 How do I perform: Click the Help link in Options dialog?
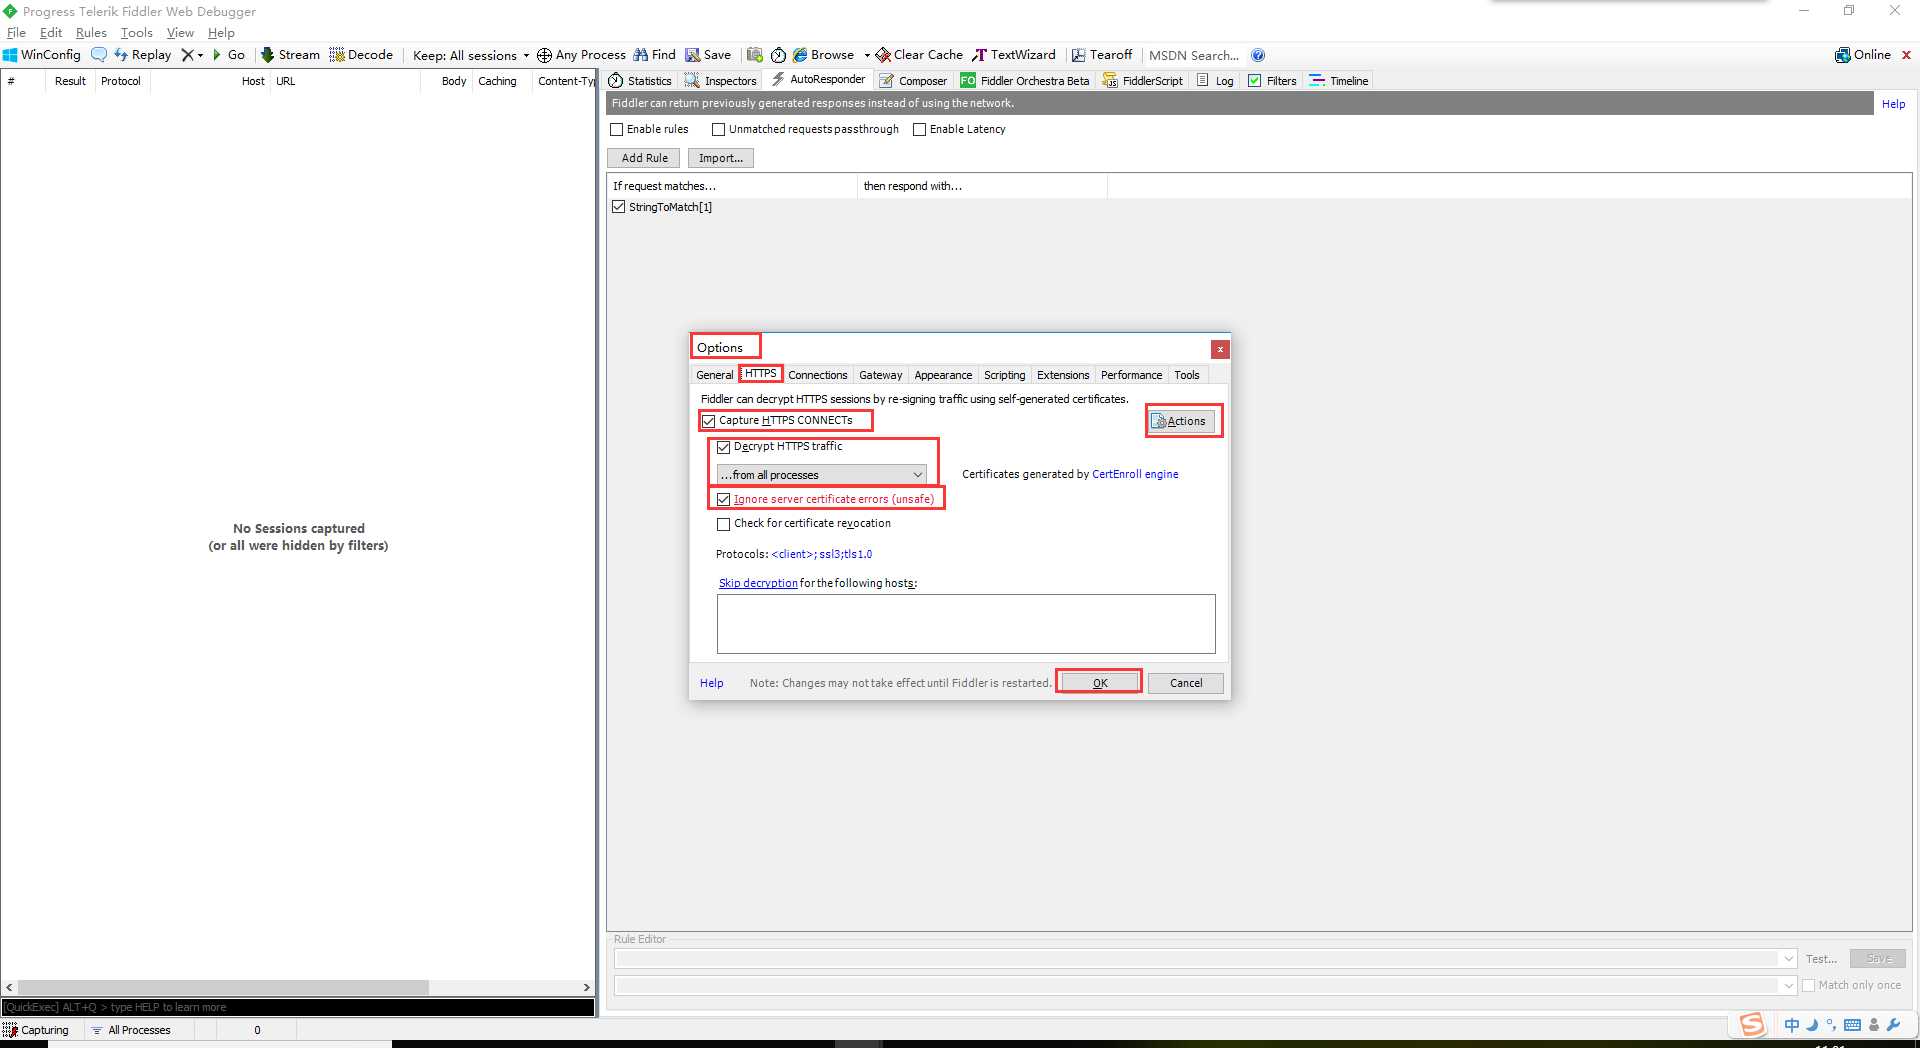[711, 683]
